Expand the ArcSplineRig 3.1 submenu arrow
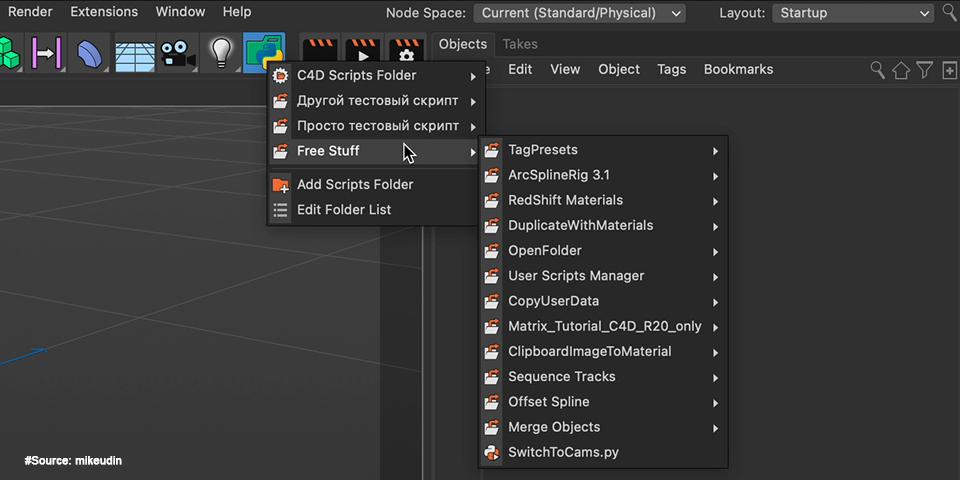The width and height of the screenshot is (960, 480). [x=715, y=176]
